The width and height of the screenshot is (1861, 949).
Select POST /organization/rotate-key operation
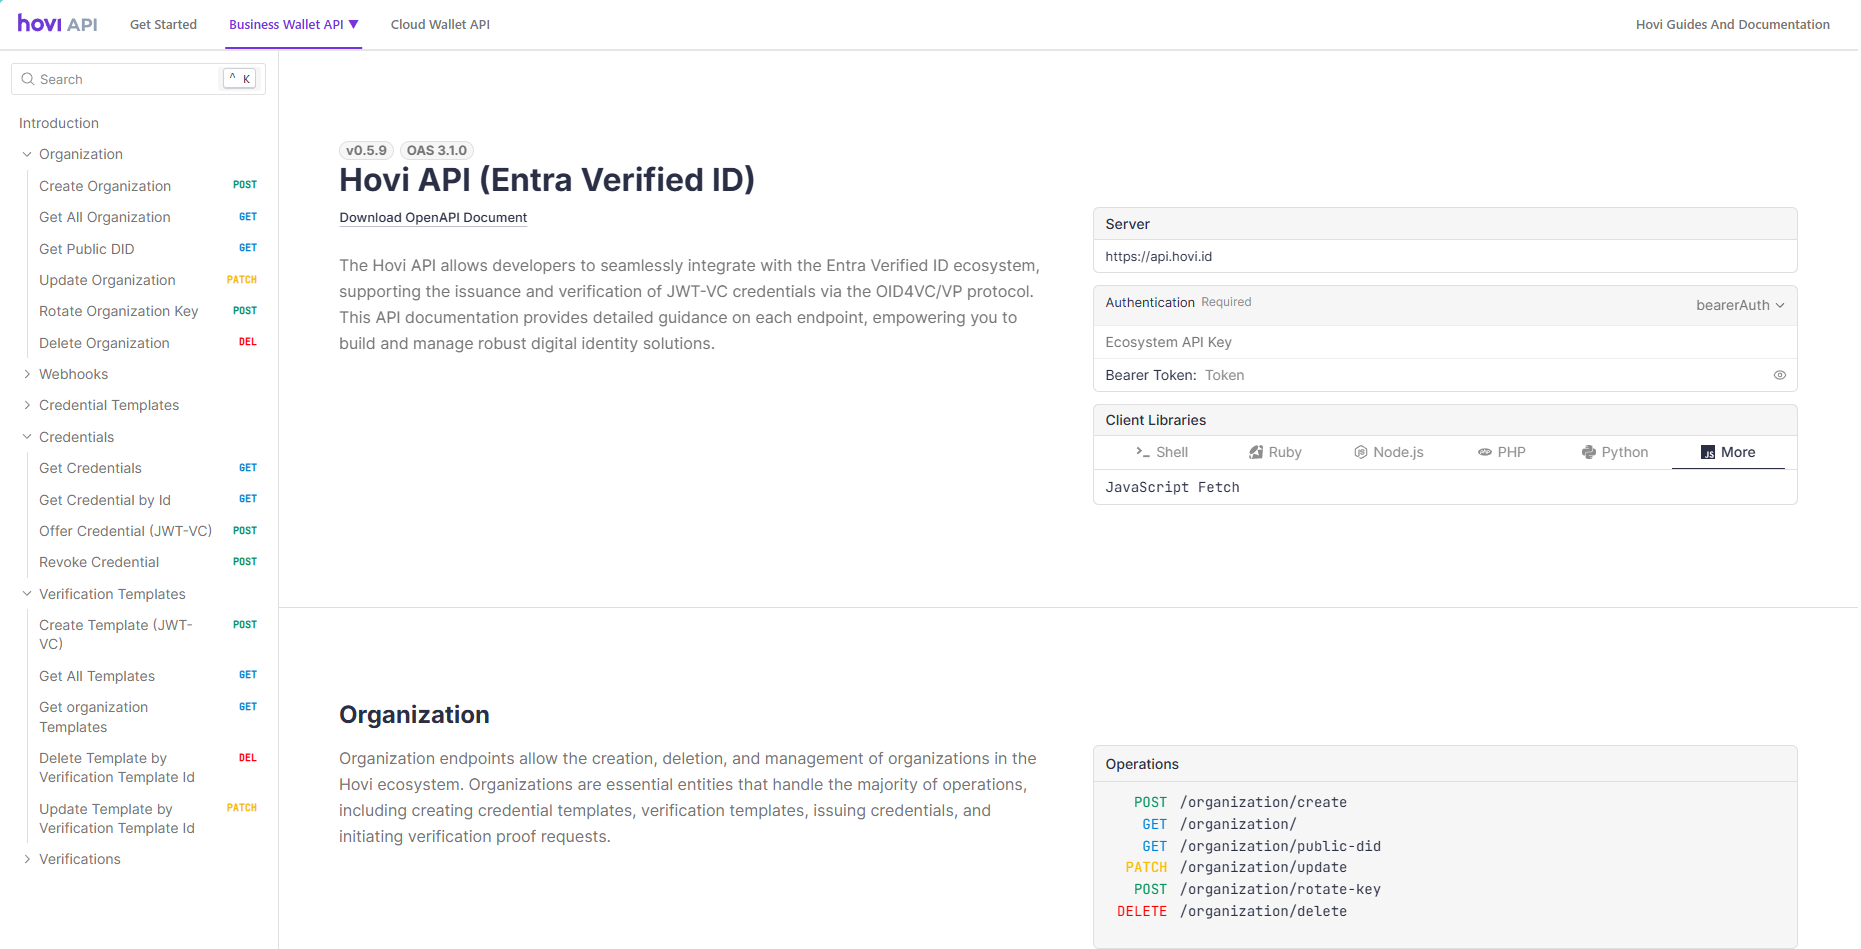(1279, 889)
